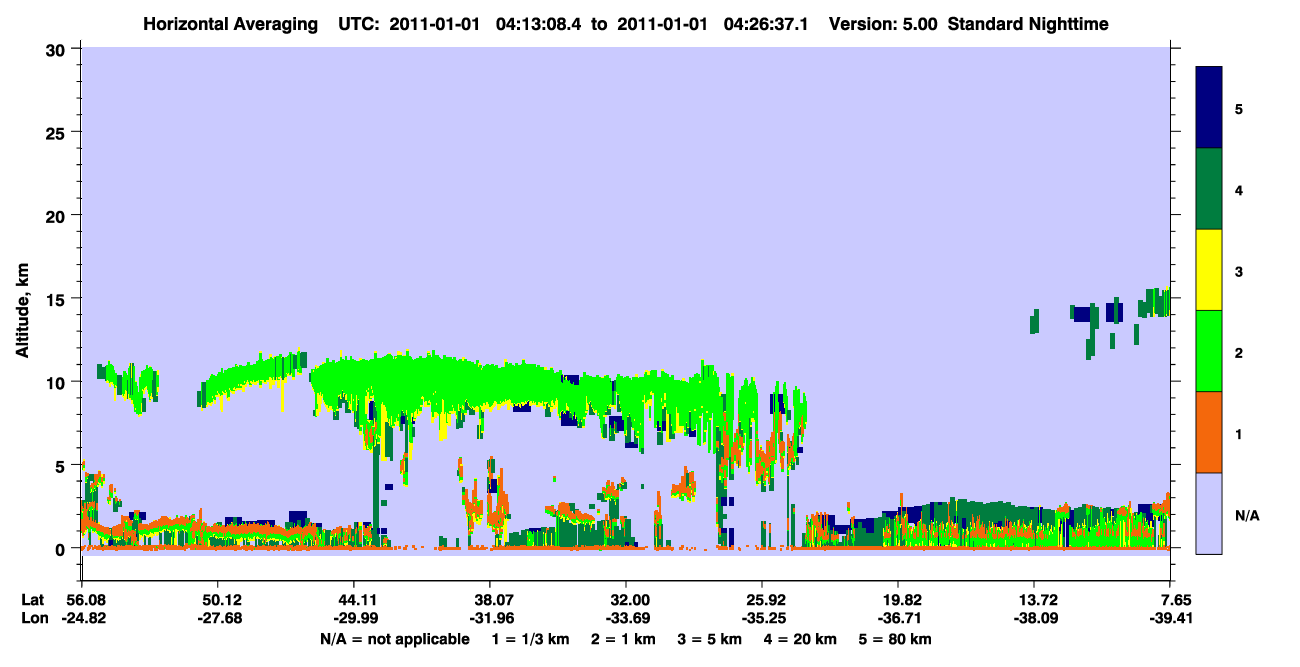Click latitude value 25.92

click(x=762, y=600)
